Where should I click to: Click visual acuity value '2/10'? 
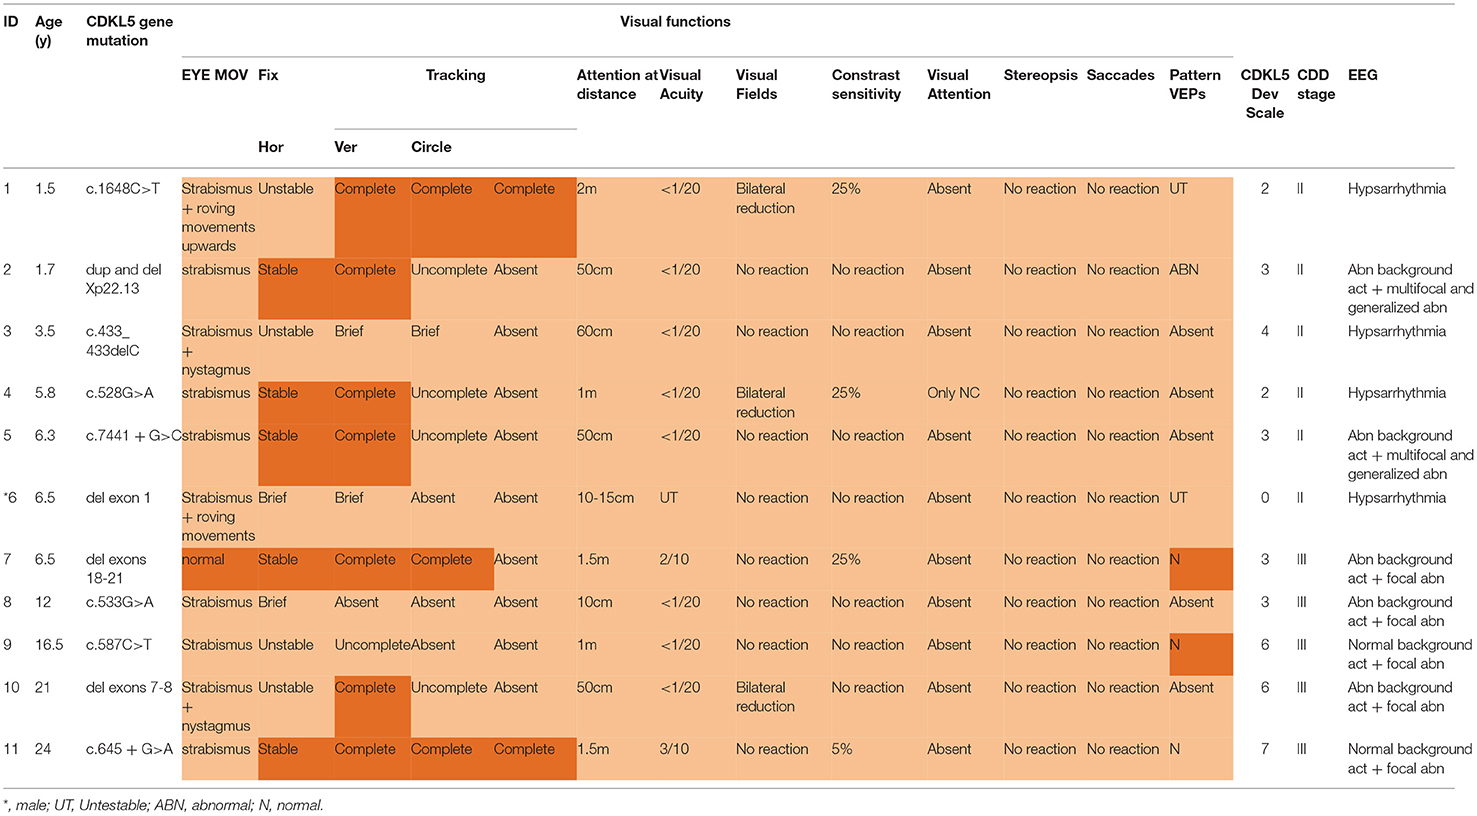674,560
